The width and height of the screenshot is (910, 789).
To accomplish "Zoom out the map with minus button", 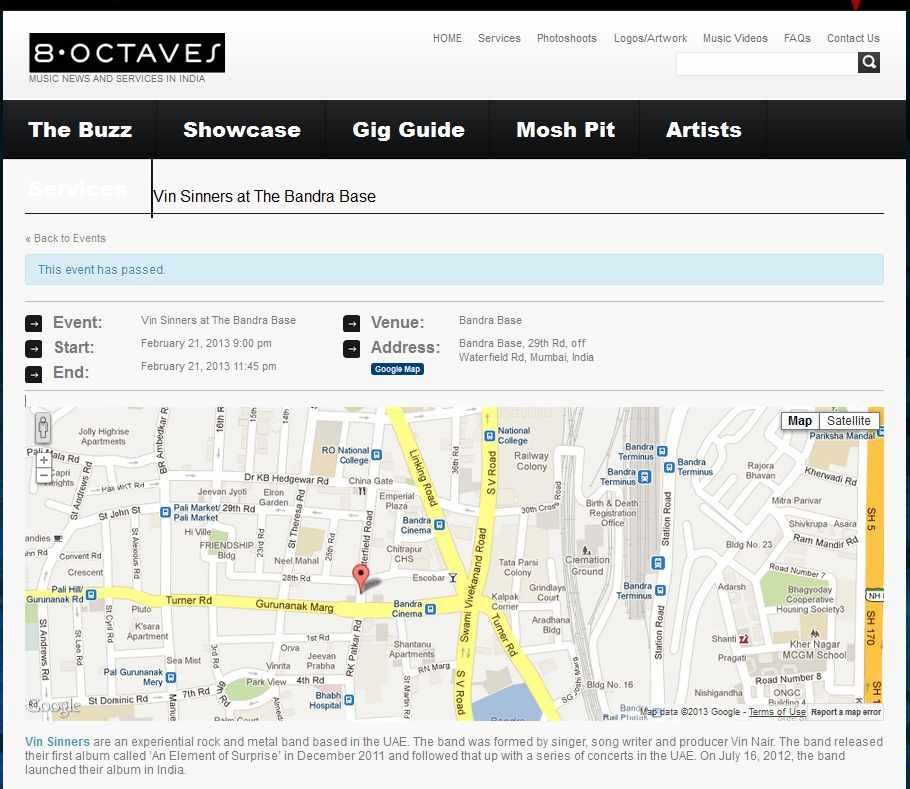I will coord(43,475).
